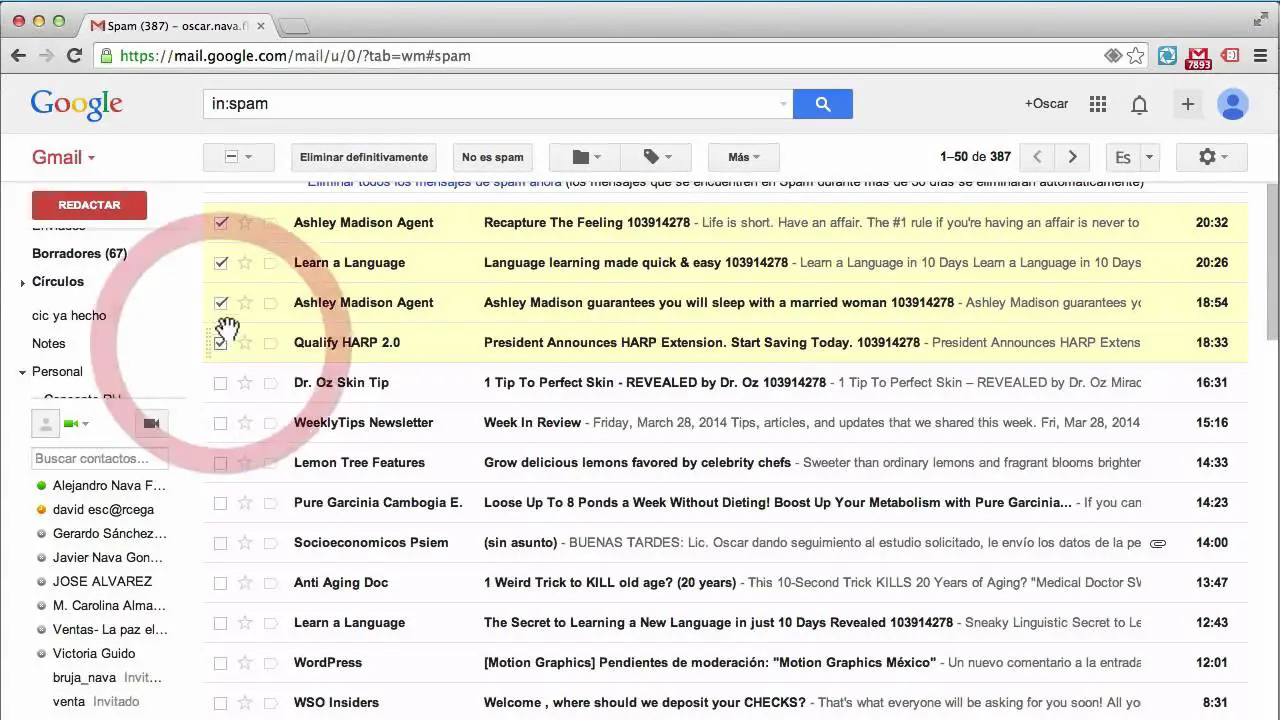Click the REDACTAR compose button

(x=89, y=205)
